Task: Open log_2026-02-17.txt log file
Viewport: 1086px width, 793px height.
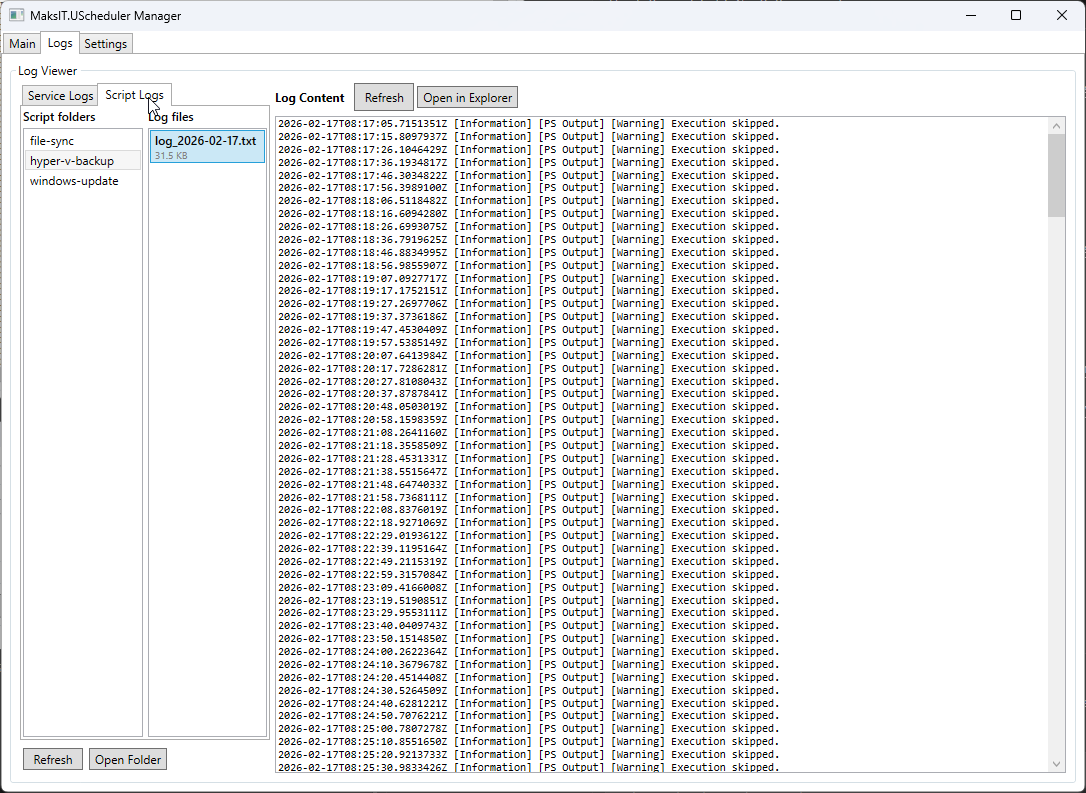Action: (x=206, y=146)
